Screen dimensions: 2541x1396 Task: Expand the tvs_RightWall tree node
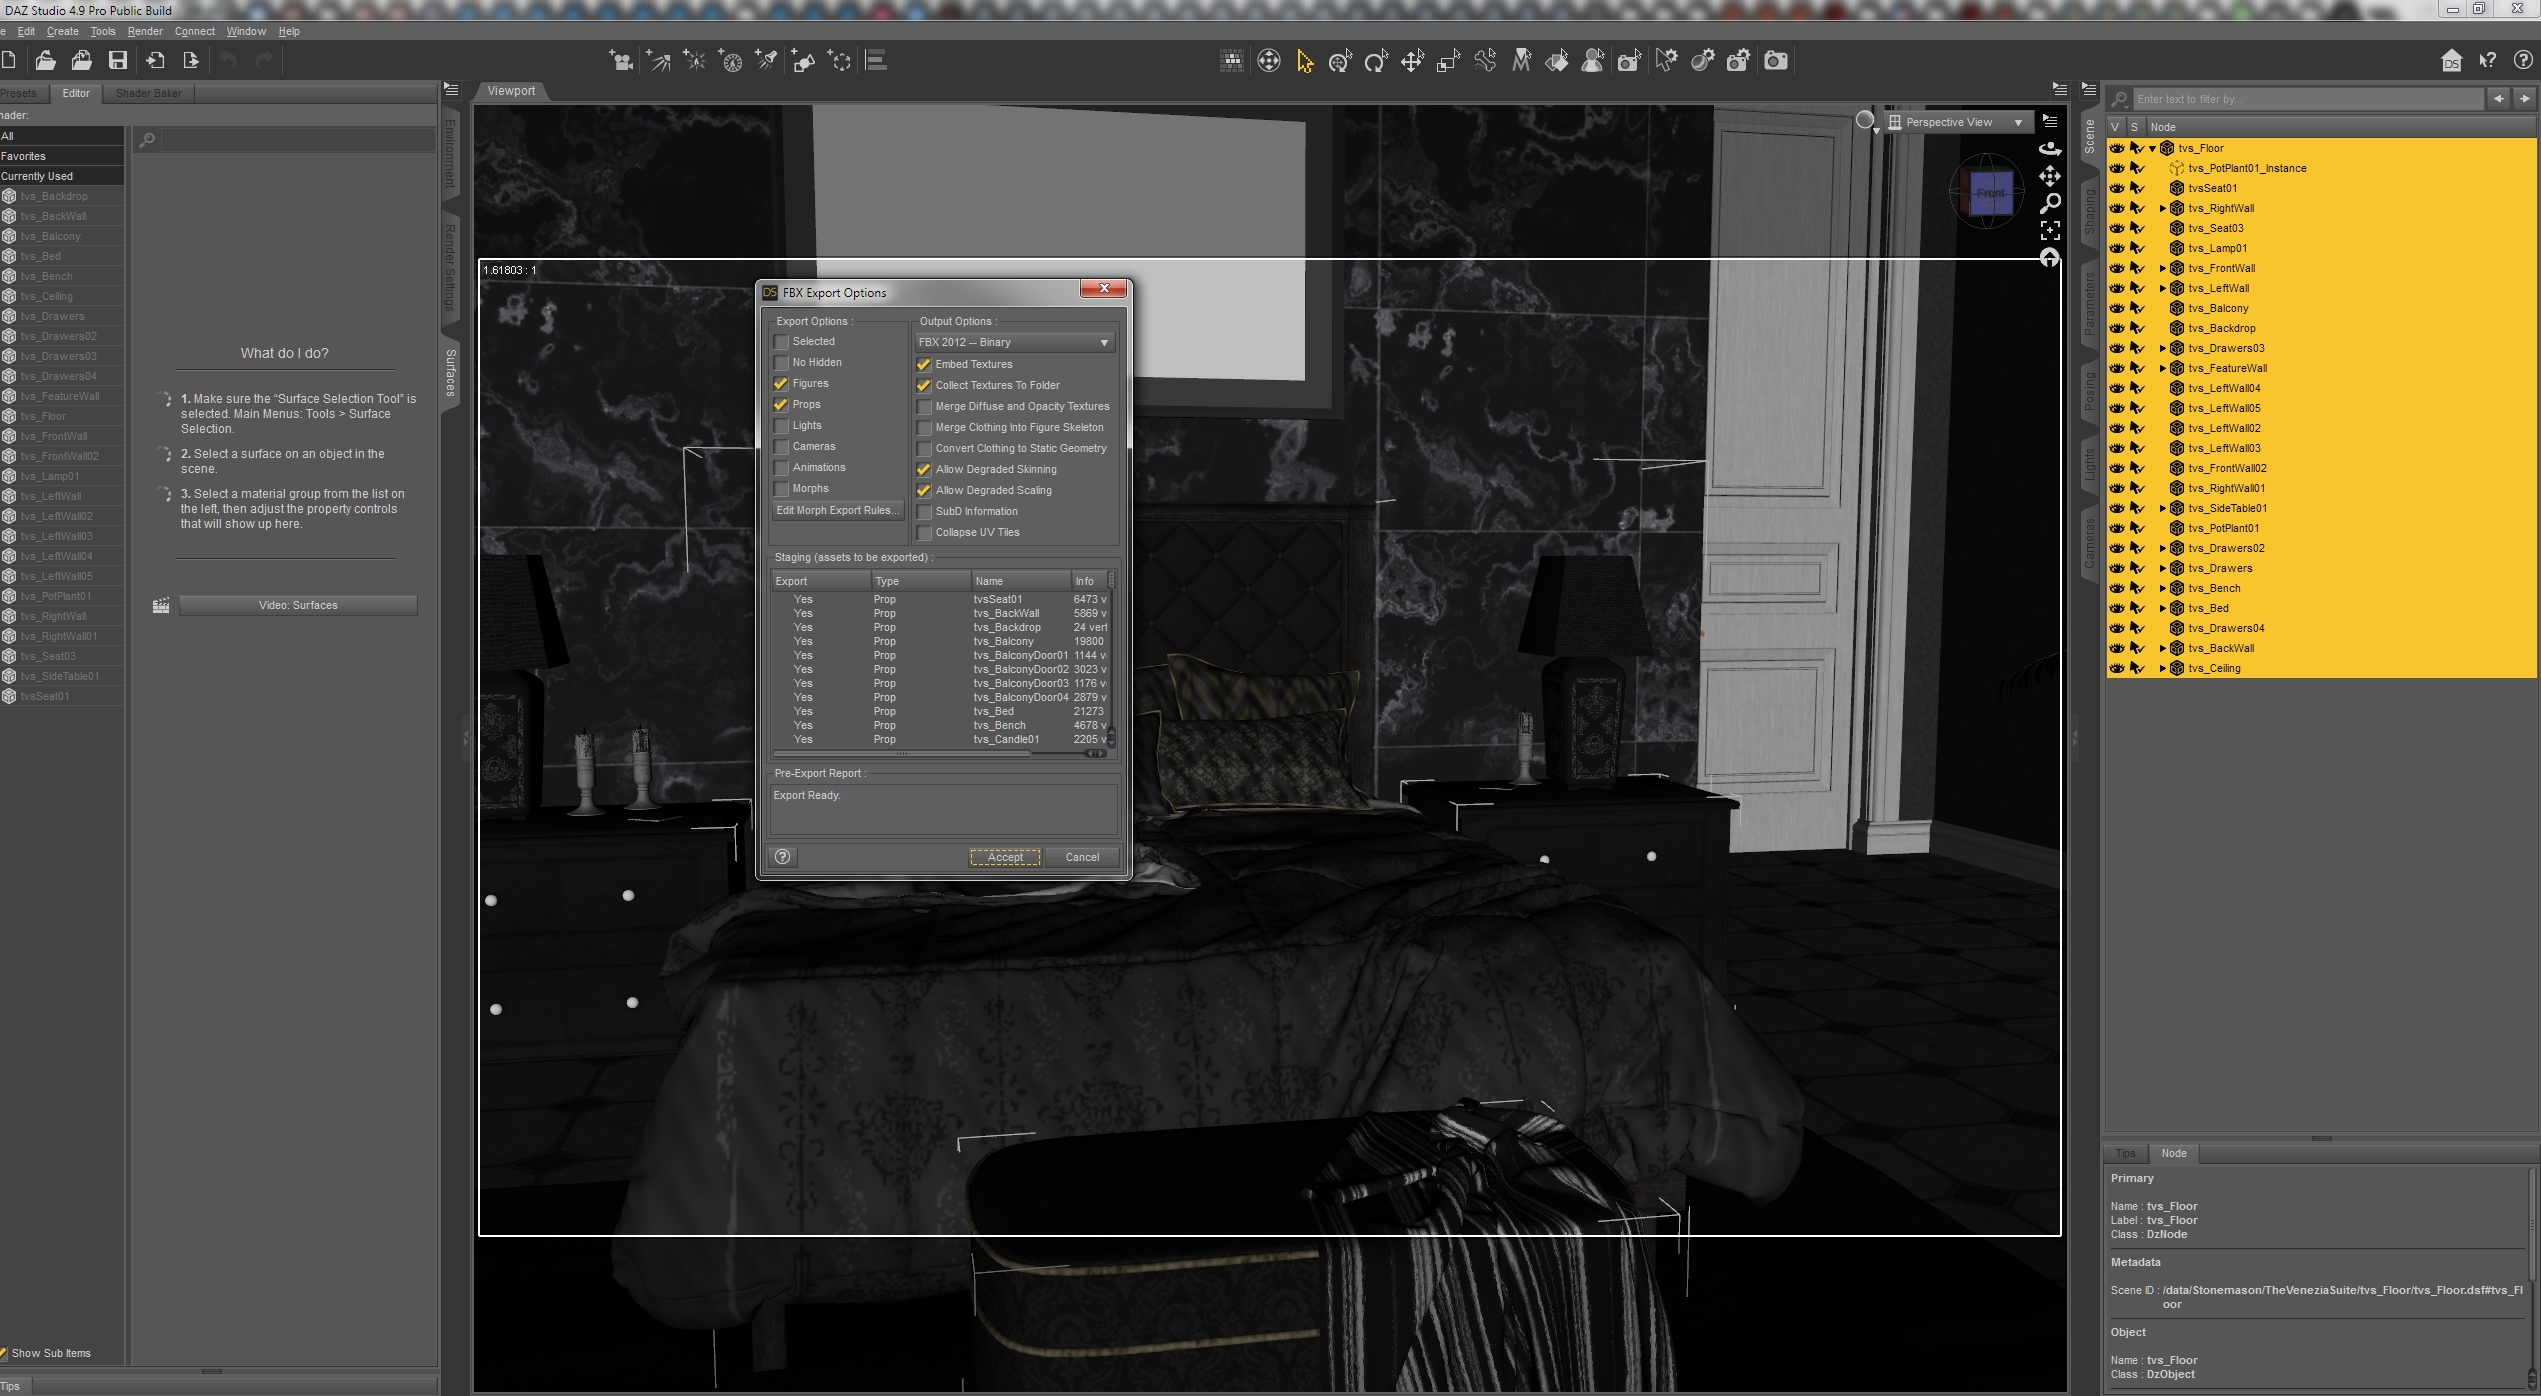[x=2162, y=208]
